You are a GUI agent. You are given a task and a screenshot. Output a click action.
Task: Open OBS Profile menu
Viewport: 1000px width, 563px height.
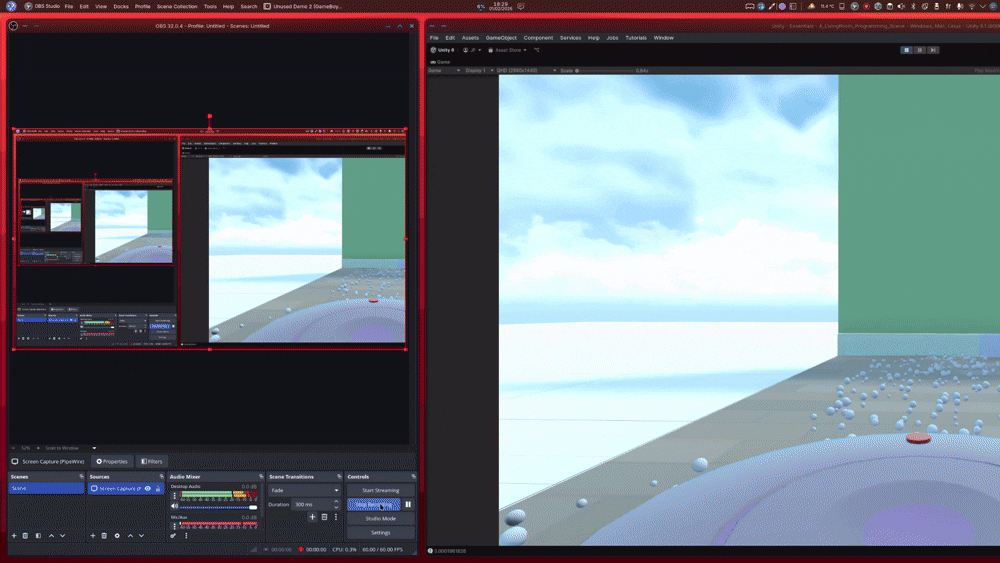click(x=142, y=6)
